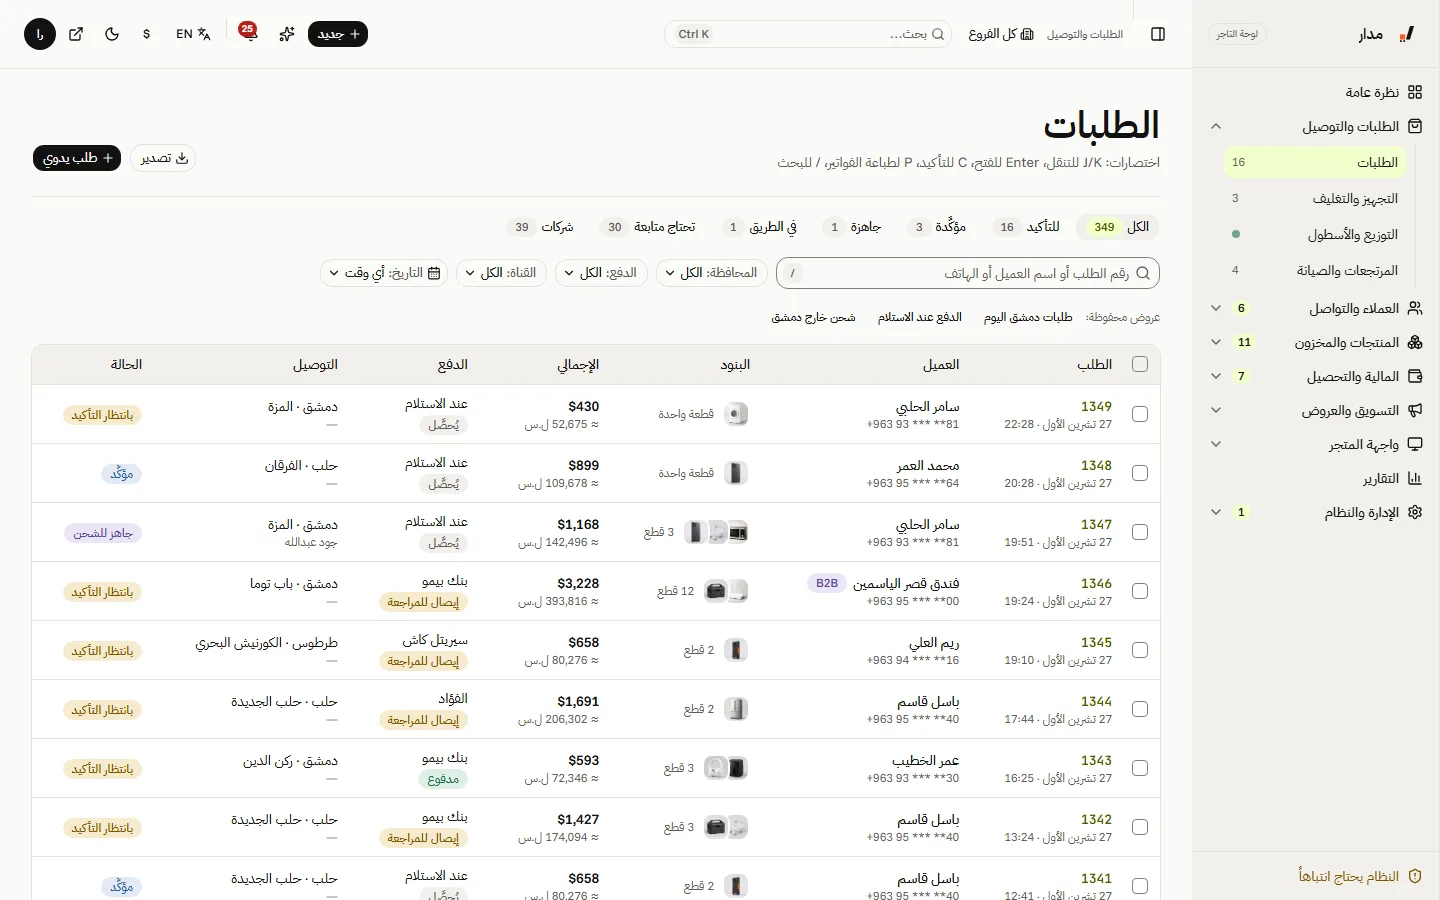Viewport: 1440px width, 900px height.
Task: Click طلب يدوي manual order button
Action: pyautogui.click(x=77, y=158)
